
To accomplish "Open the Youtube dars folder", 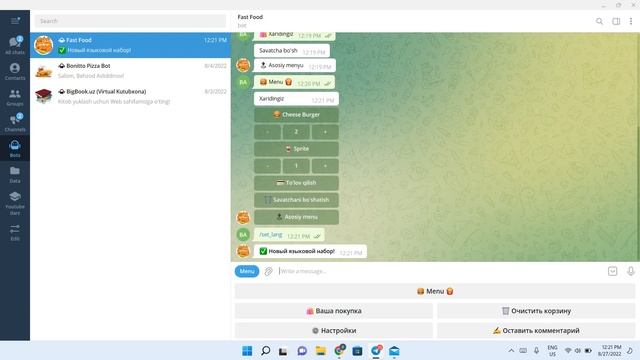I will click(15, 203).
